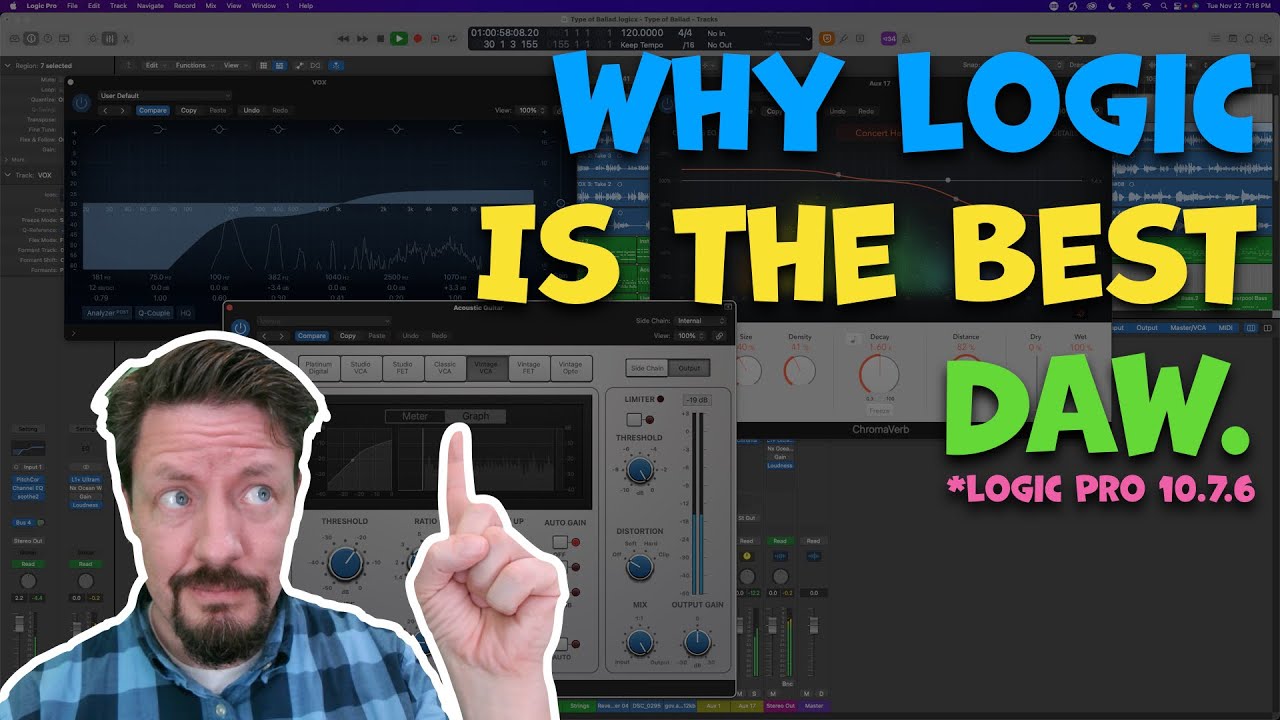The width and height of the screenshot is (1280, 720).
Task: Open Quick Help icon
Action: point(48,38)
